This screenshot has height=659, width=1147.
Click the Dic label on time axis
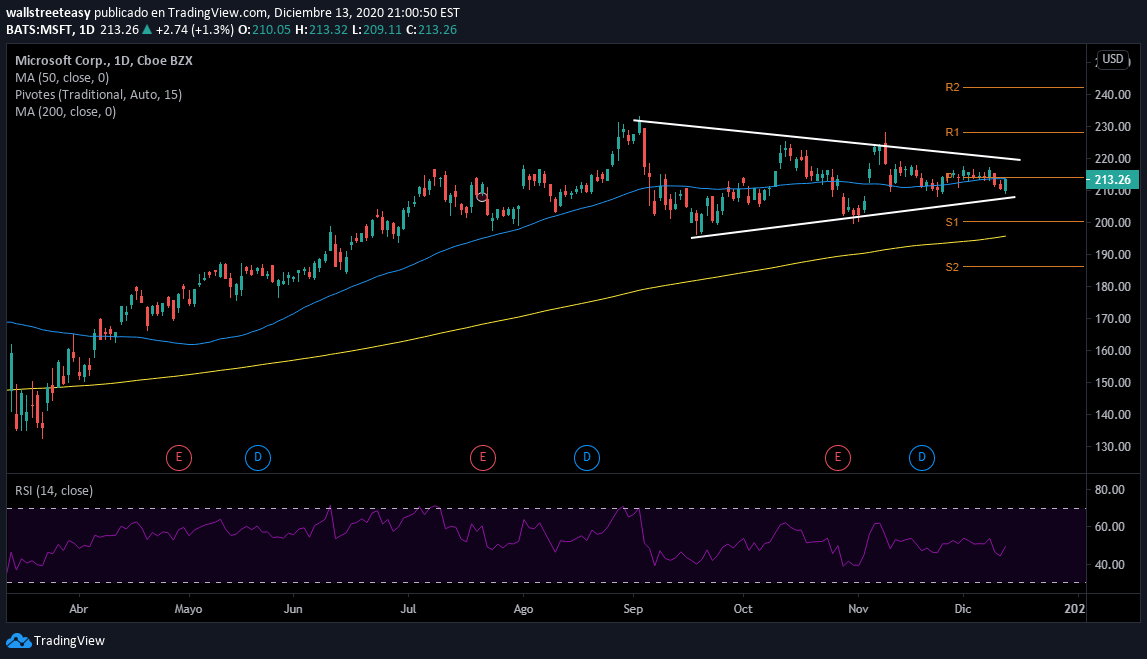[x=963, y=609]
